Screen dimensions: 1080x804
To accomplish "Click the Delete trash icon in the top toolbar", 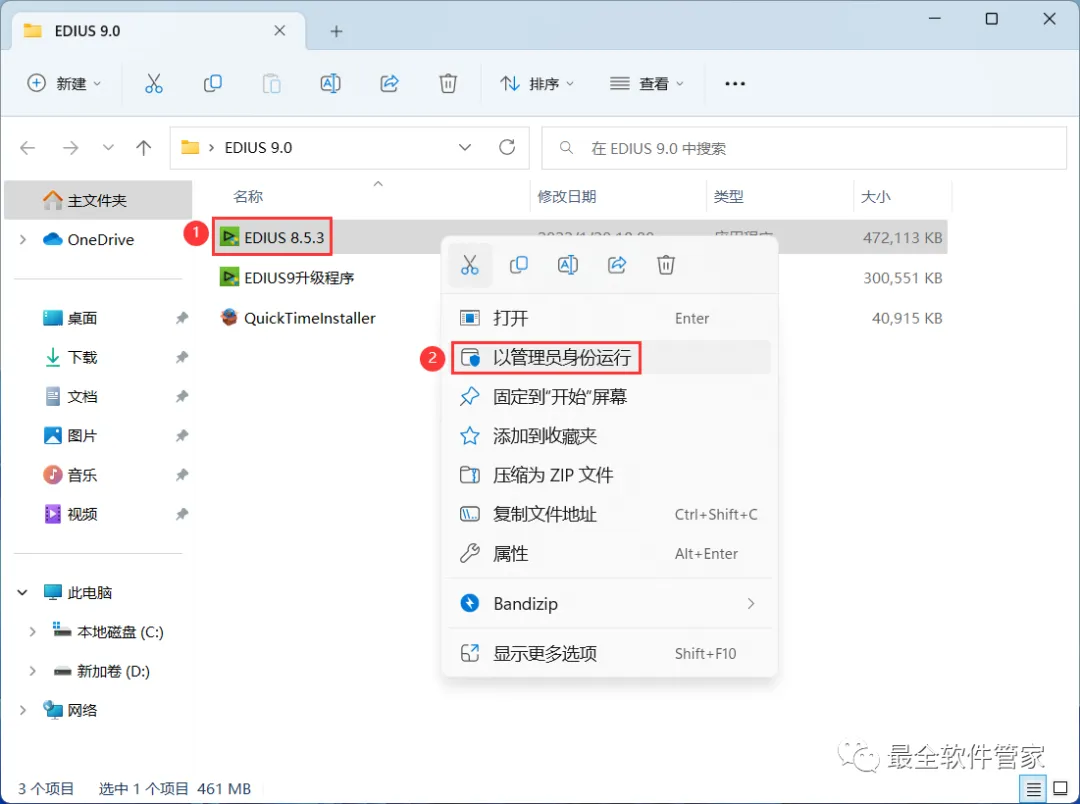I will click(x=448, y=83).
